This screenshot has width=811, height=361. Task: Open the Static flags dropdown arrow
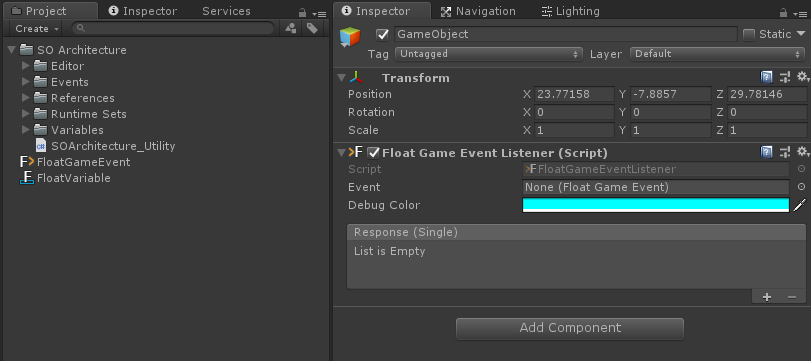point(801,35)
